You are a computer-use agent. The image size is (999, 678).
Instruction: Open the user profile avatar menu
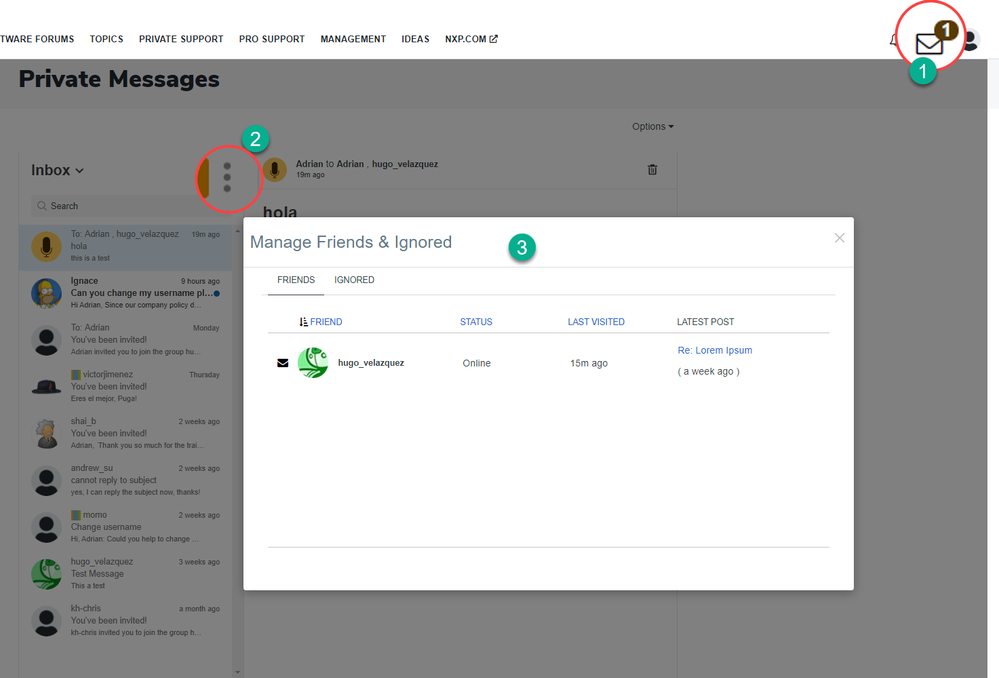[970, 40]
